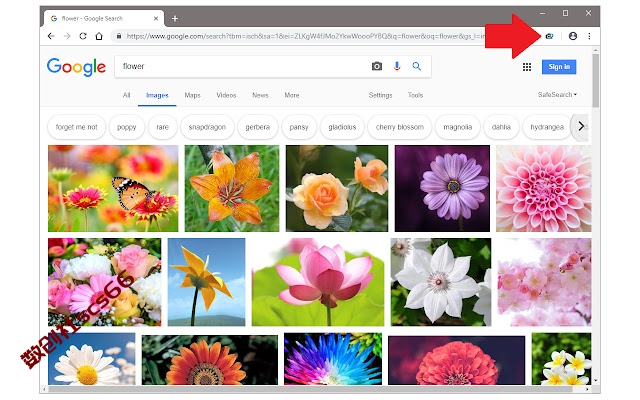Image resolution: width=640 pixels, height=400 pixels.
Task: Click the Google logo
Action: [x=76, y=67]
